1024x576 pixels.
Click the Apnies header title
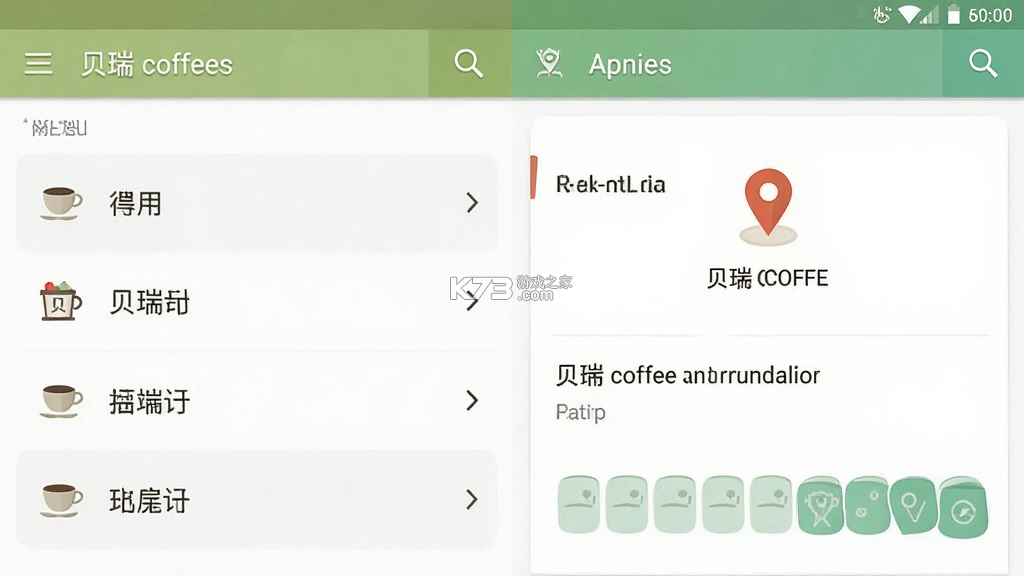tap(630, 65)
